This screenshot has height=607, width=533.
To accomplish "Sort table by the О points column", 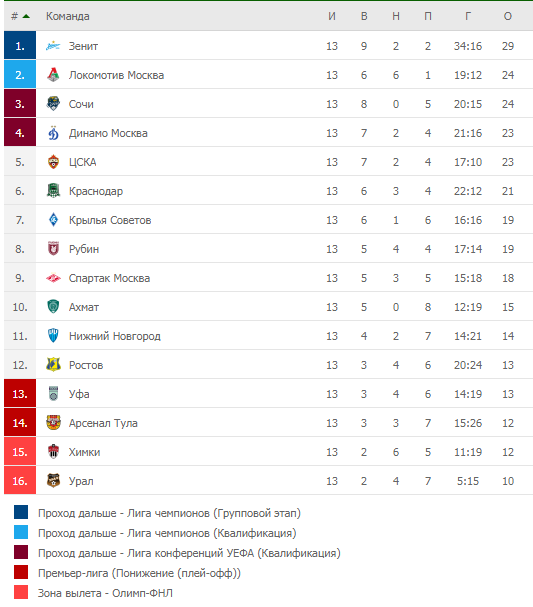I will [507, 16].
